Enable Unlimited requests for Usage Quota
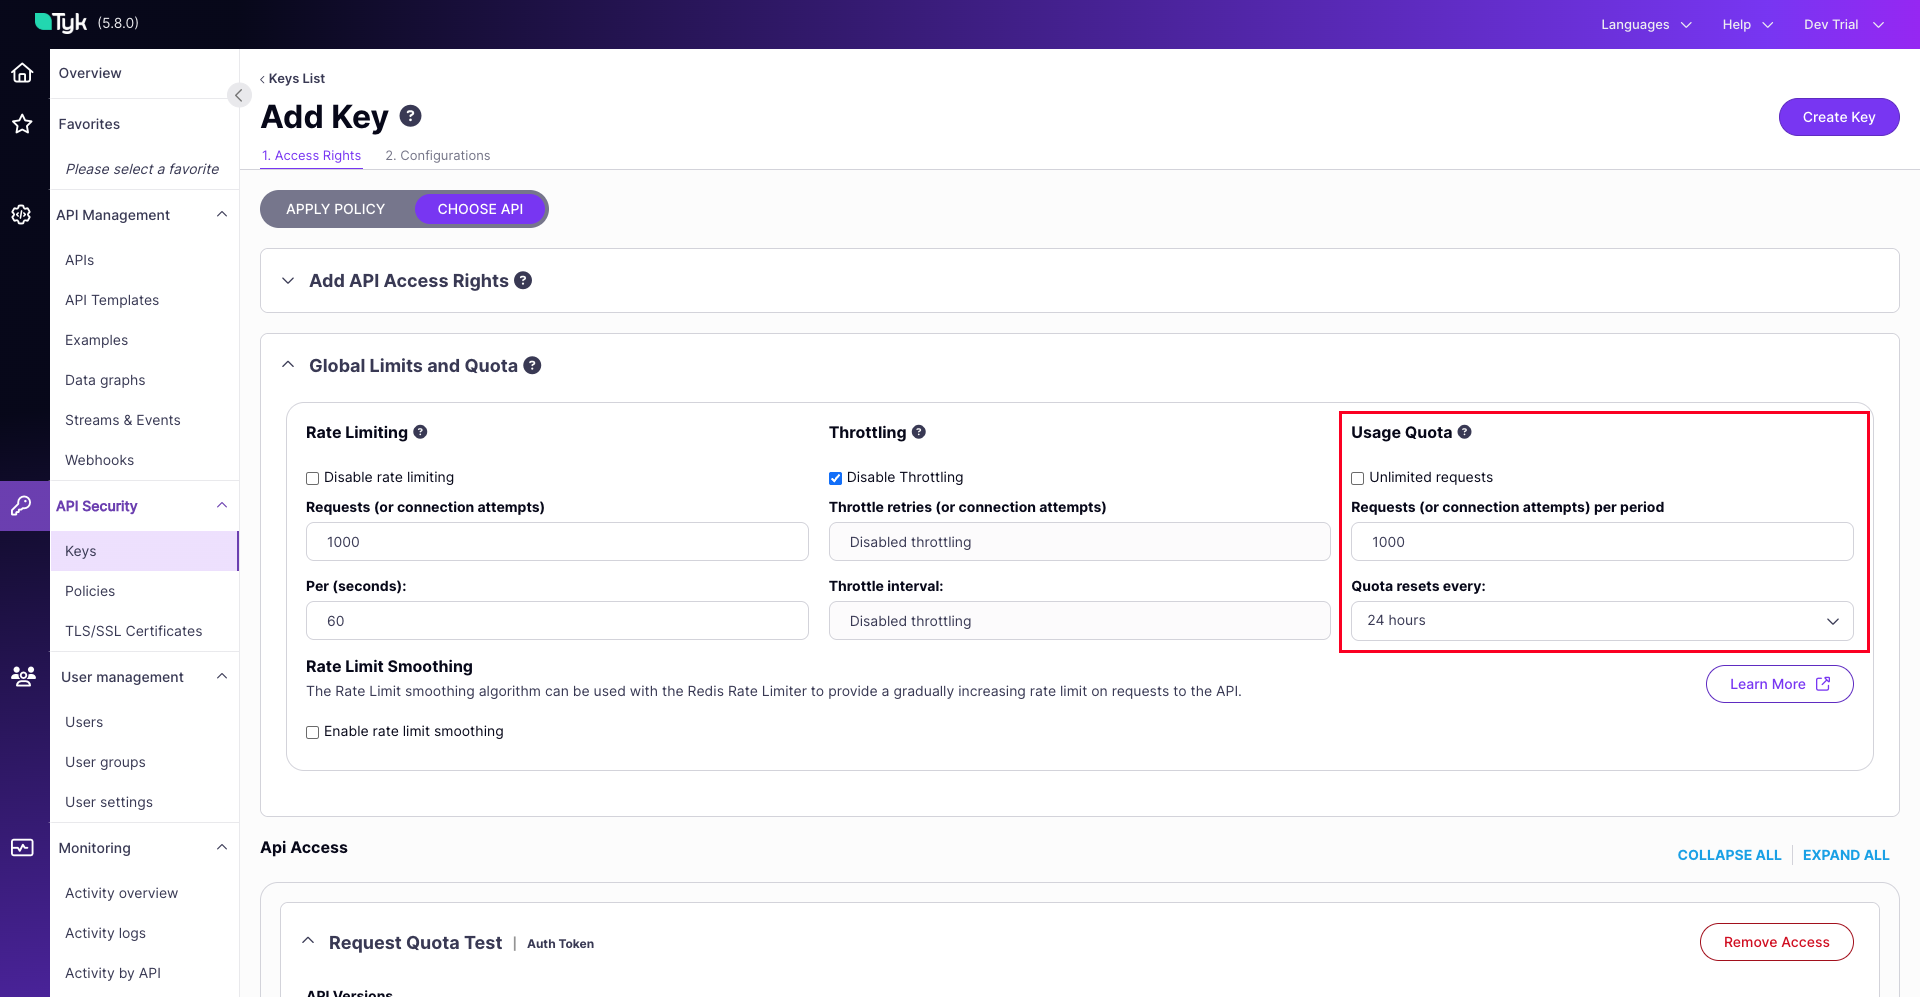Viewport: 1920px width, 997px height. [1357, 478]
